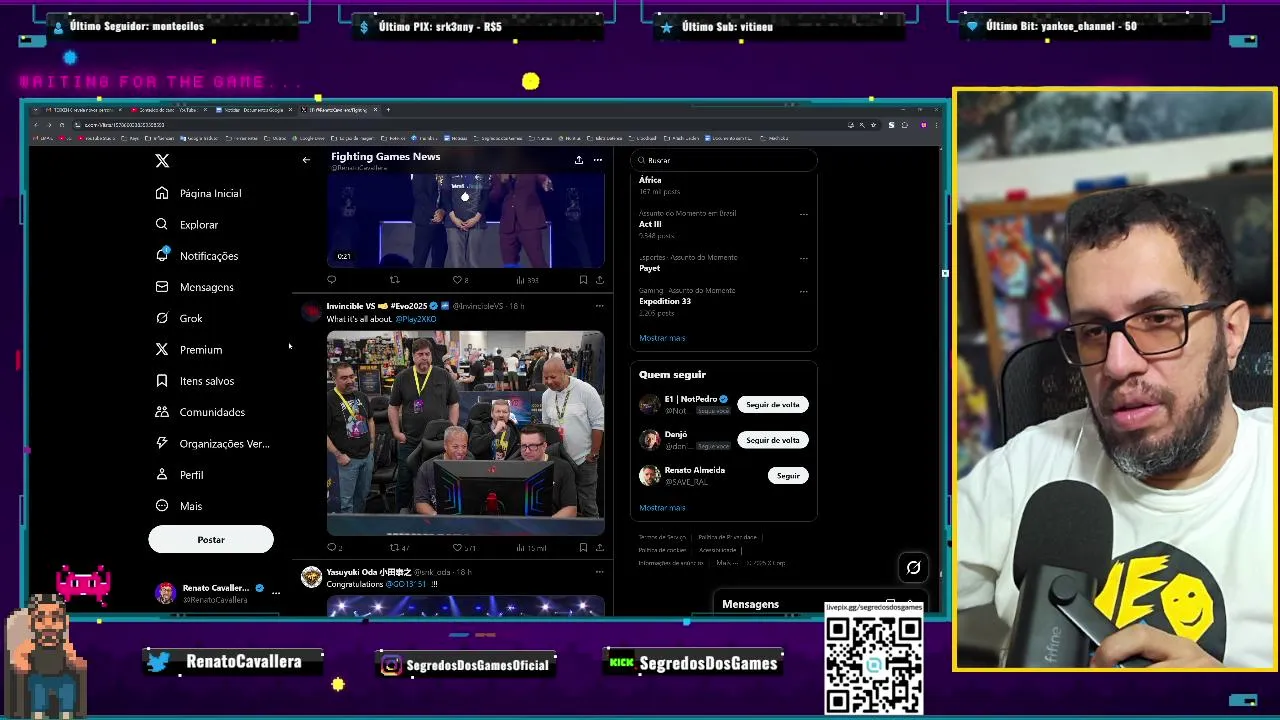Open more options for Expedition 33 trend
Viewport: 1280px width, 720px height.
click(x=803, y=291)
